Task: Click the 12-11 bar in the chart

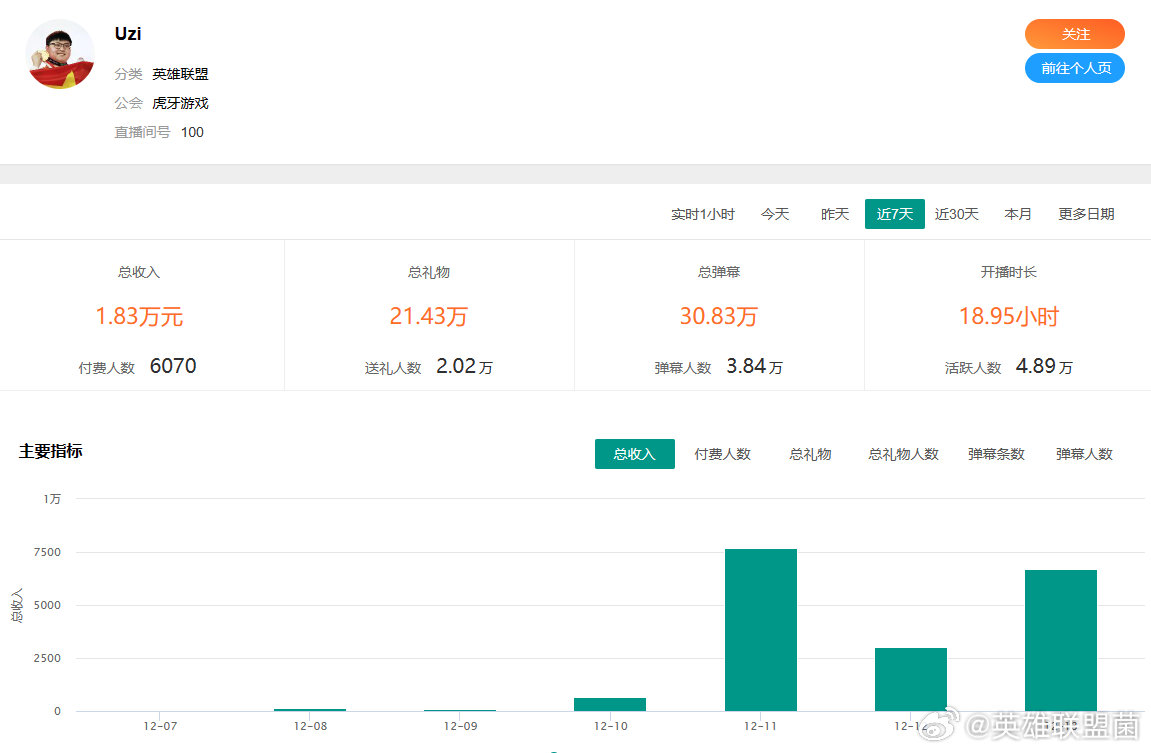Action: (x=760, y=630)
